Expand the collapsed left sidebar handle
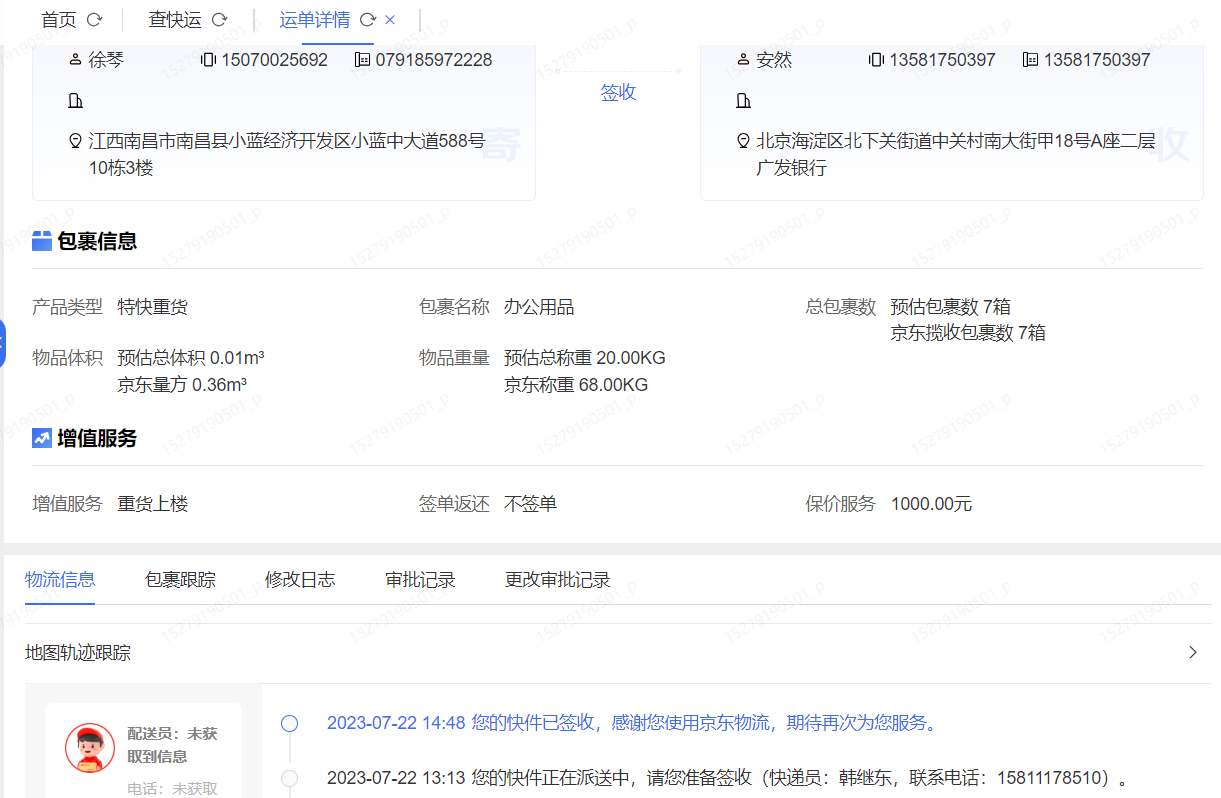Image resolution: width=1221 pixels, height=798 pixels. (3, 344)
